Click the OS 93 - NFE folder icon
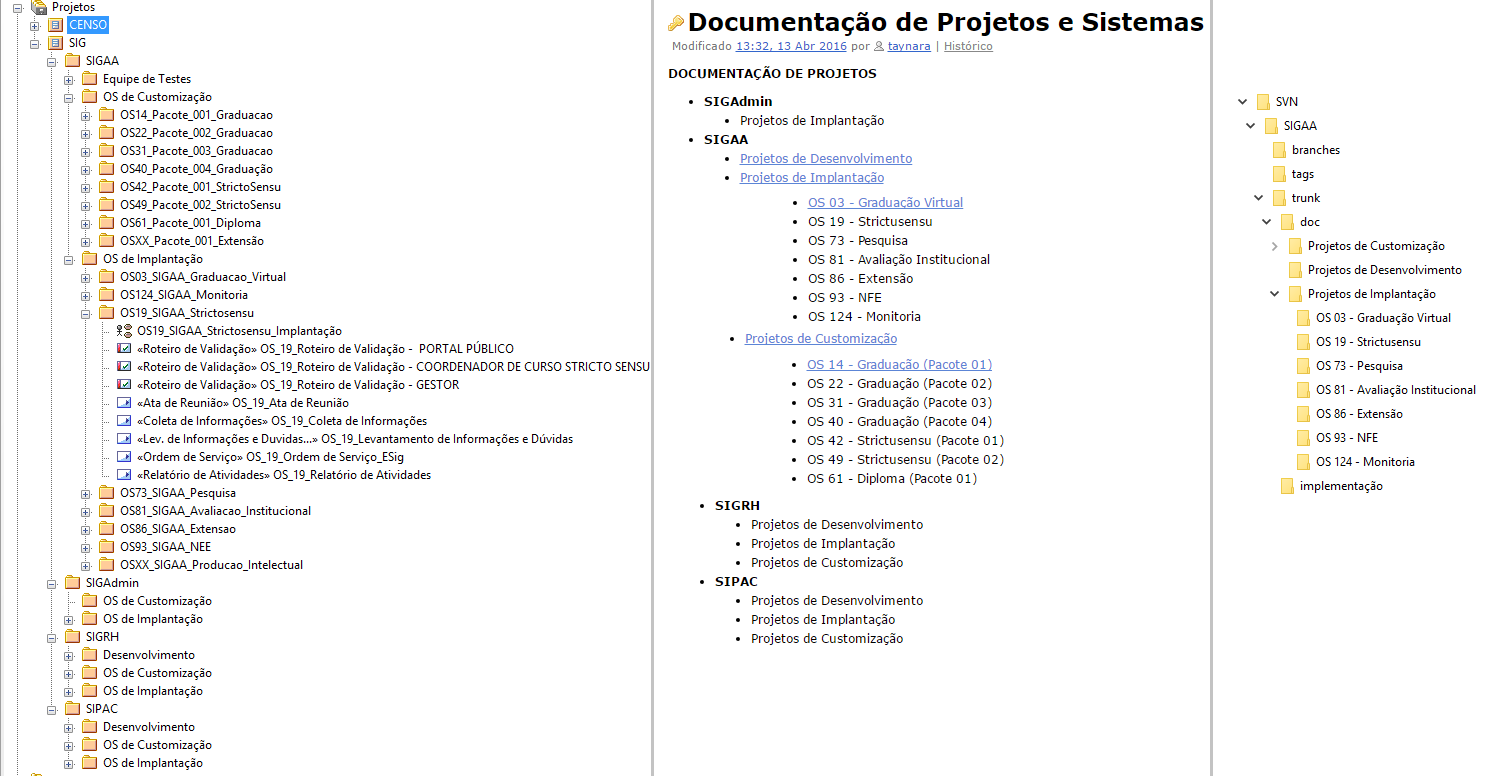This screenshot has height=776, width=1507. 1303,438
